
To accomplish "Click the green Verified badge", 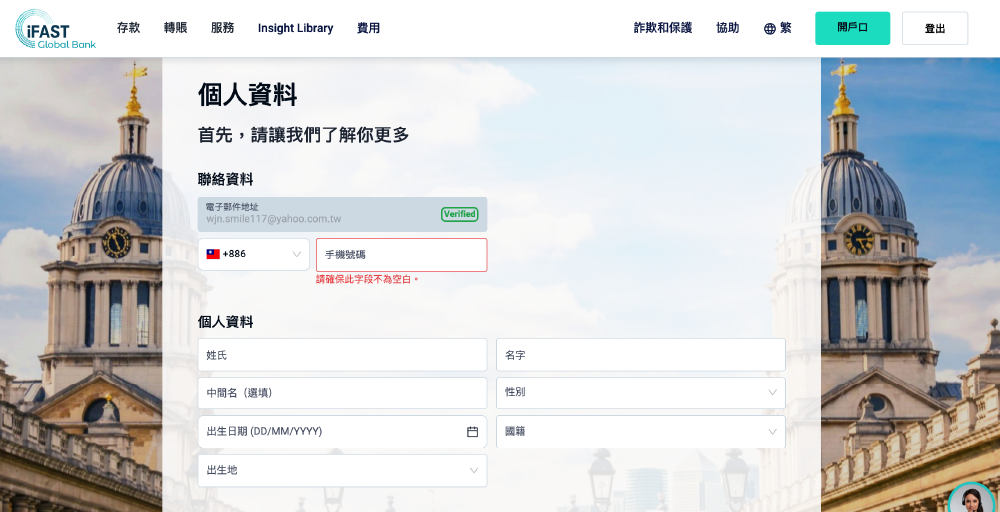I will pos(459,214).
